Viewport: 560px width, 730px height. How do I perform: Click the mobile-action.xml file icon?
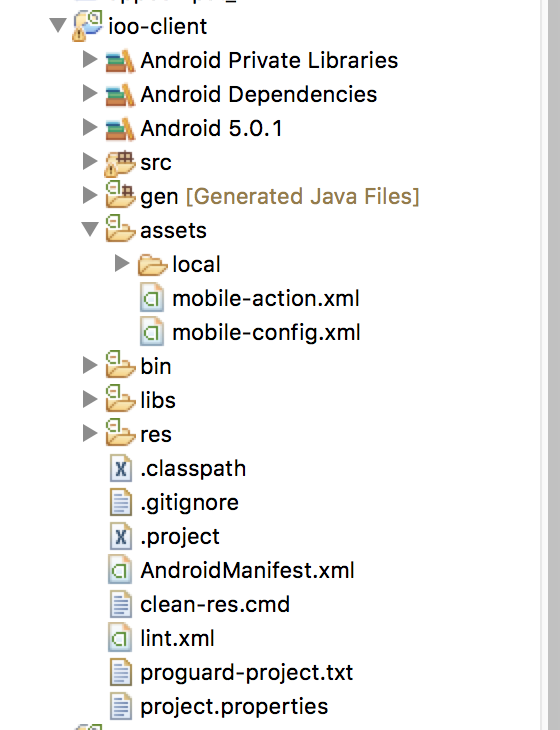152,298
